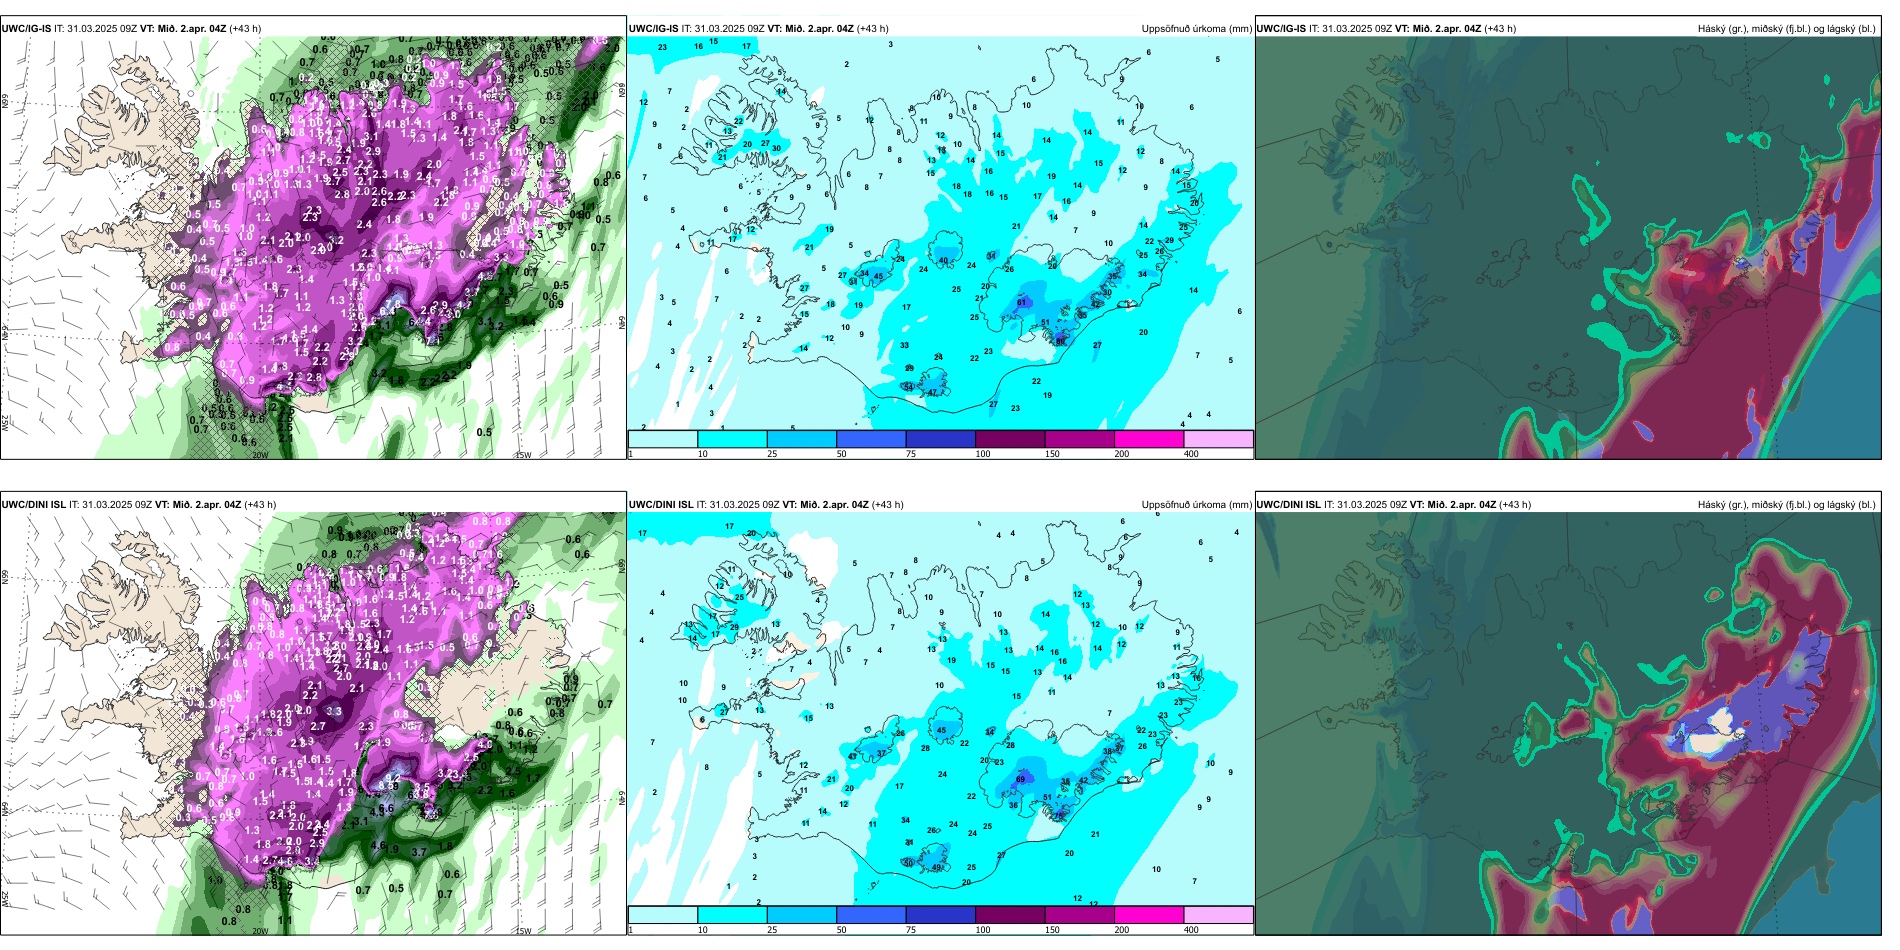Viewport: 1900px width, 950px height.
Task: Click the UWC/DINI ISL header above the precipitation map
Action: click(766, 505)
